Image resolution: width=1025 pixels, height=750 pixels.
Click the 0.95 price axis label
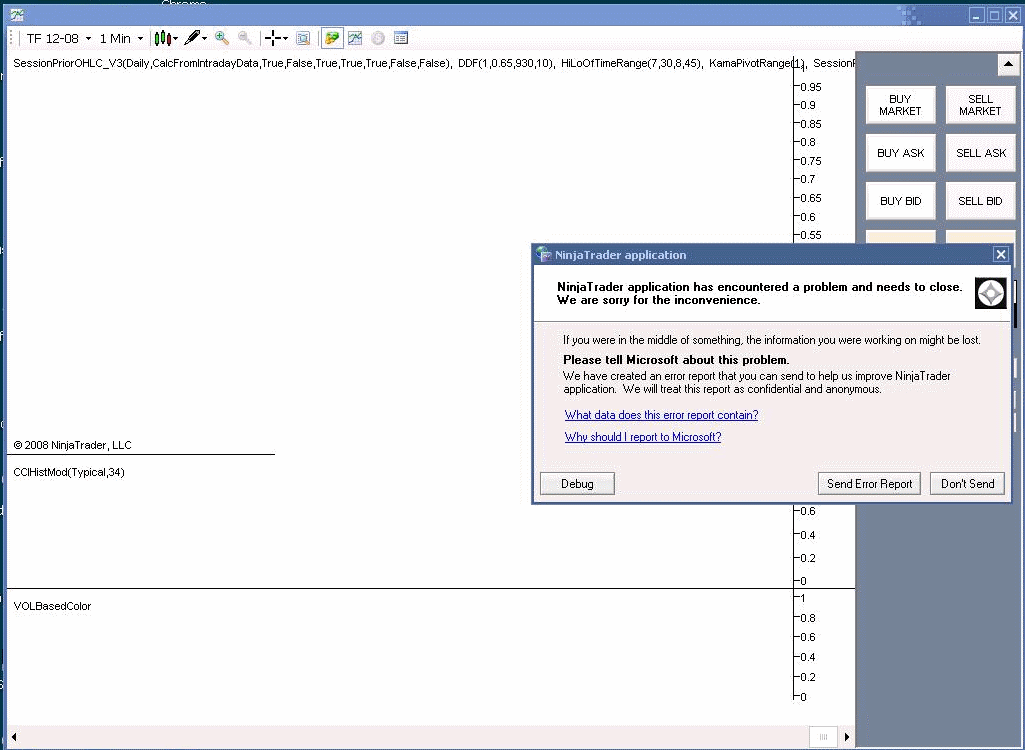point(811,87)
